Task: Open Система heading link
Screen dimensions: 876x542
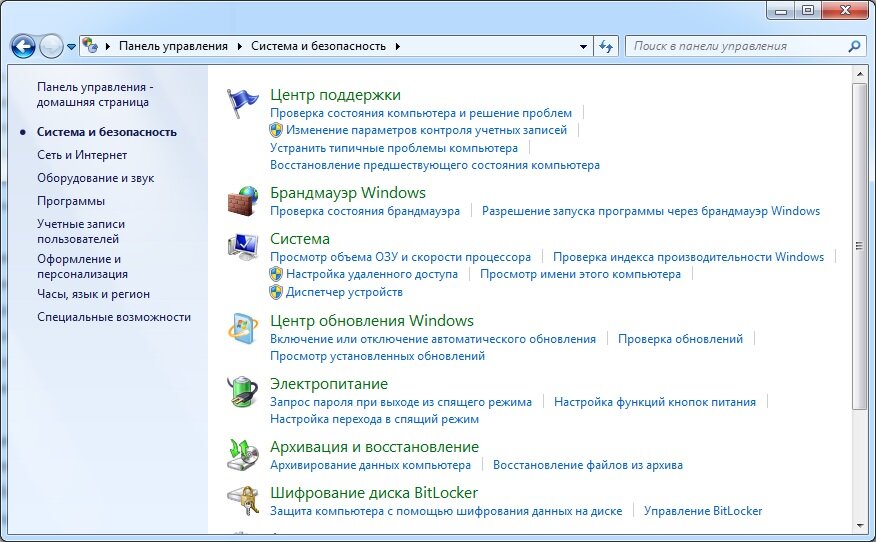Action: tap(299, 239)
